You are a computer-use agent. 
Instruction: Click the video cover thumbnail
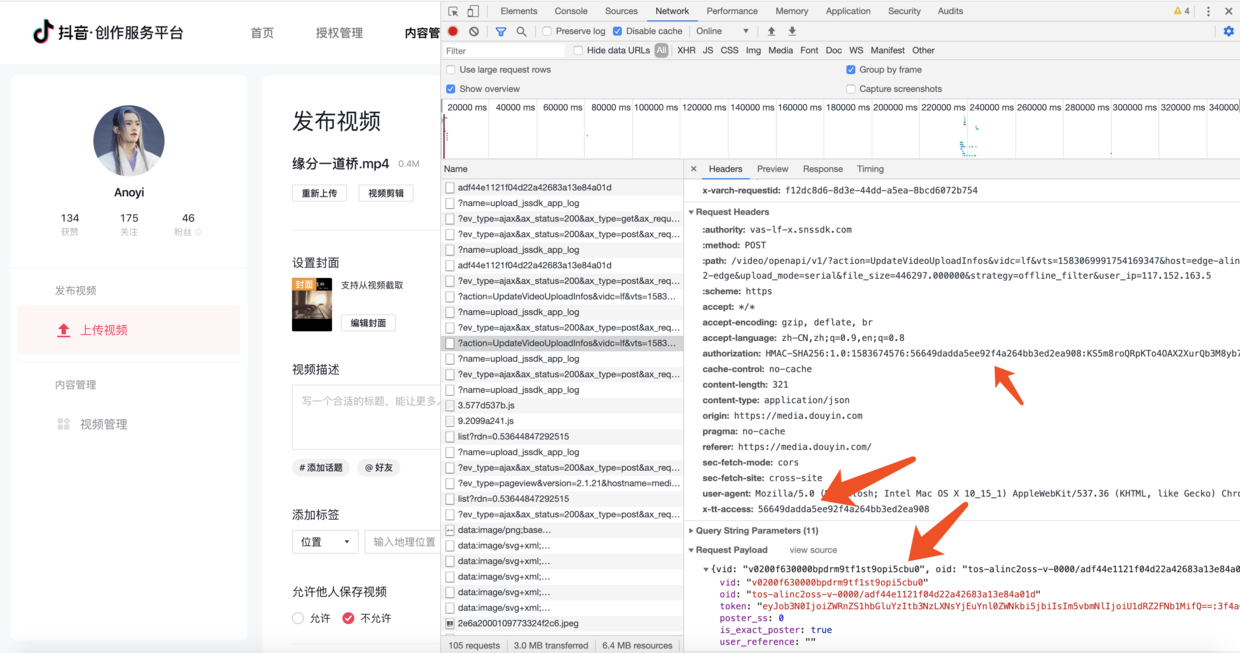312,304
